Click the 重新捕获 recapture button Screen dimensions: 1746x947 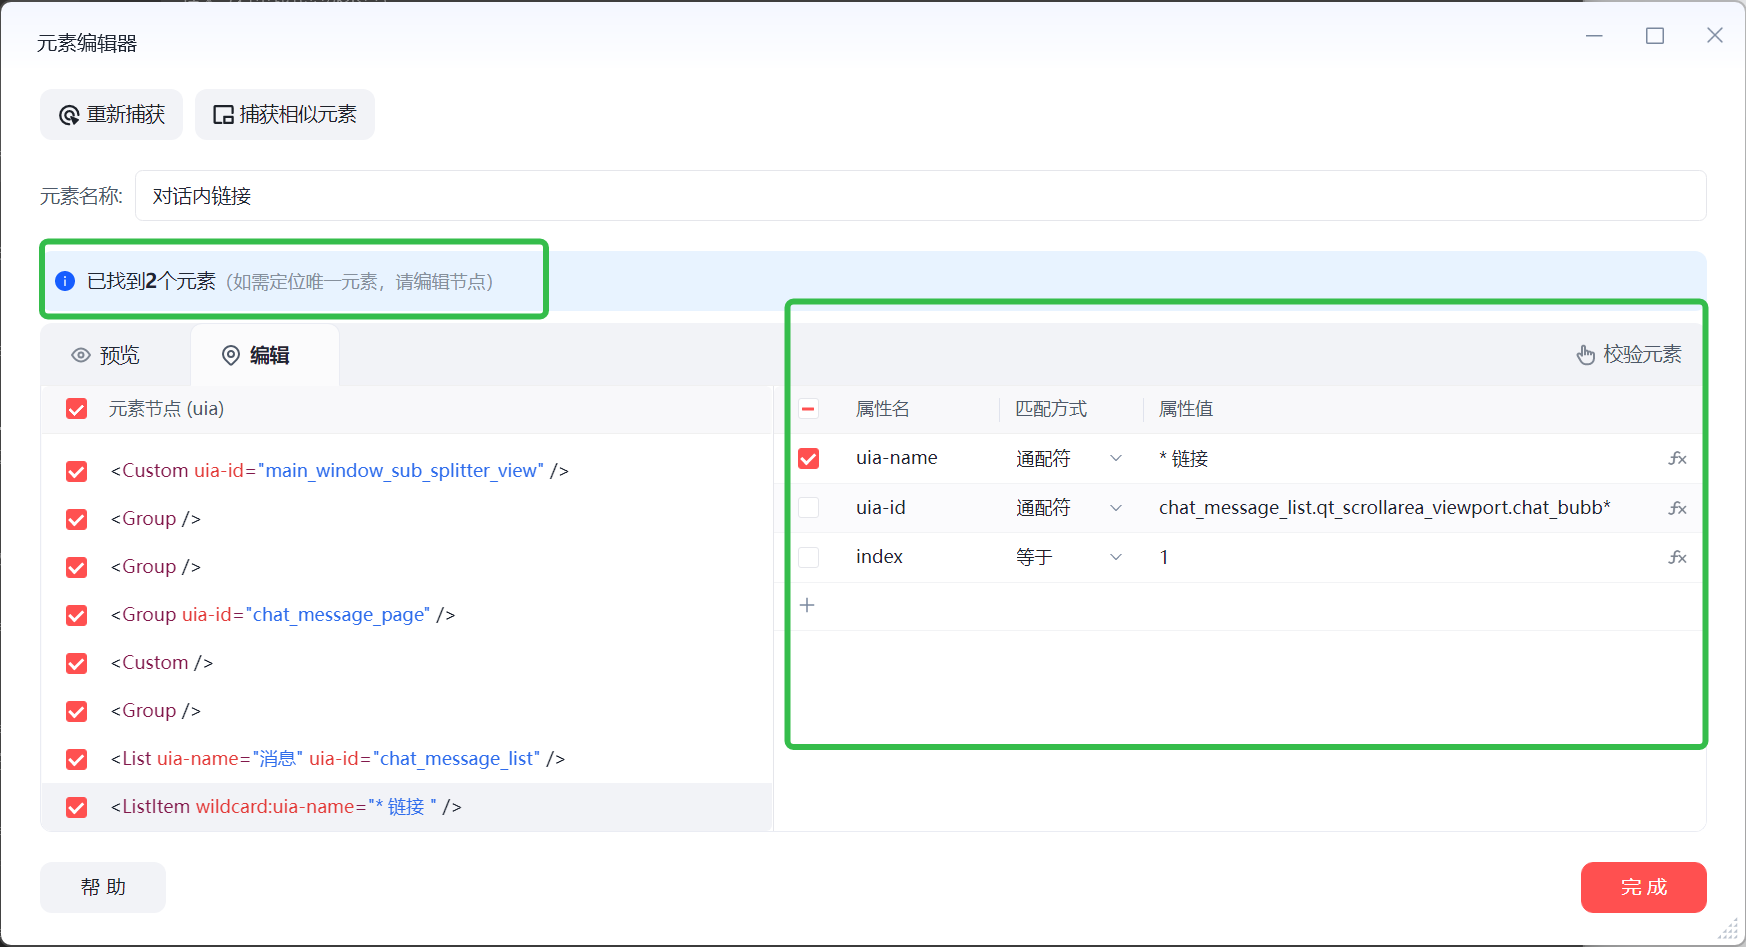pos(111,115)
